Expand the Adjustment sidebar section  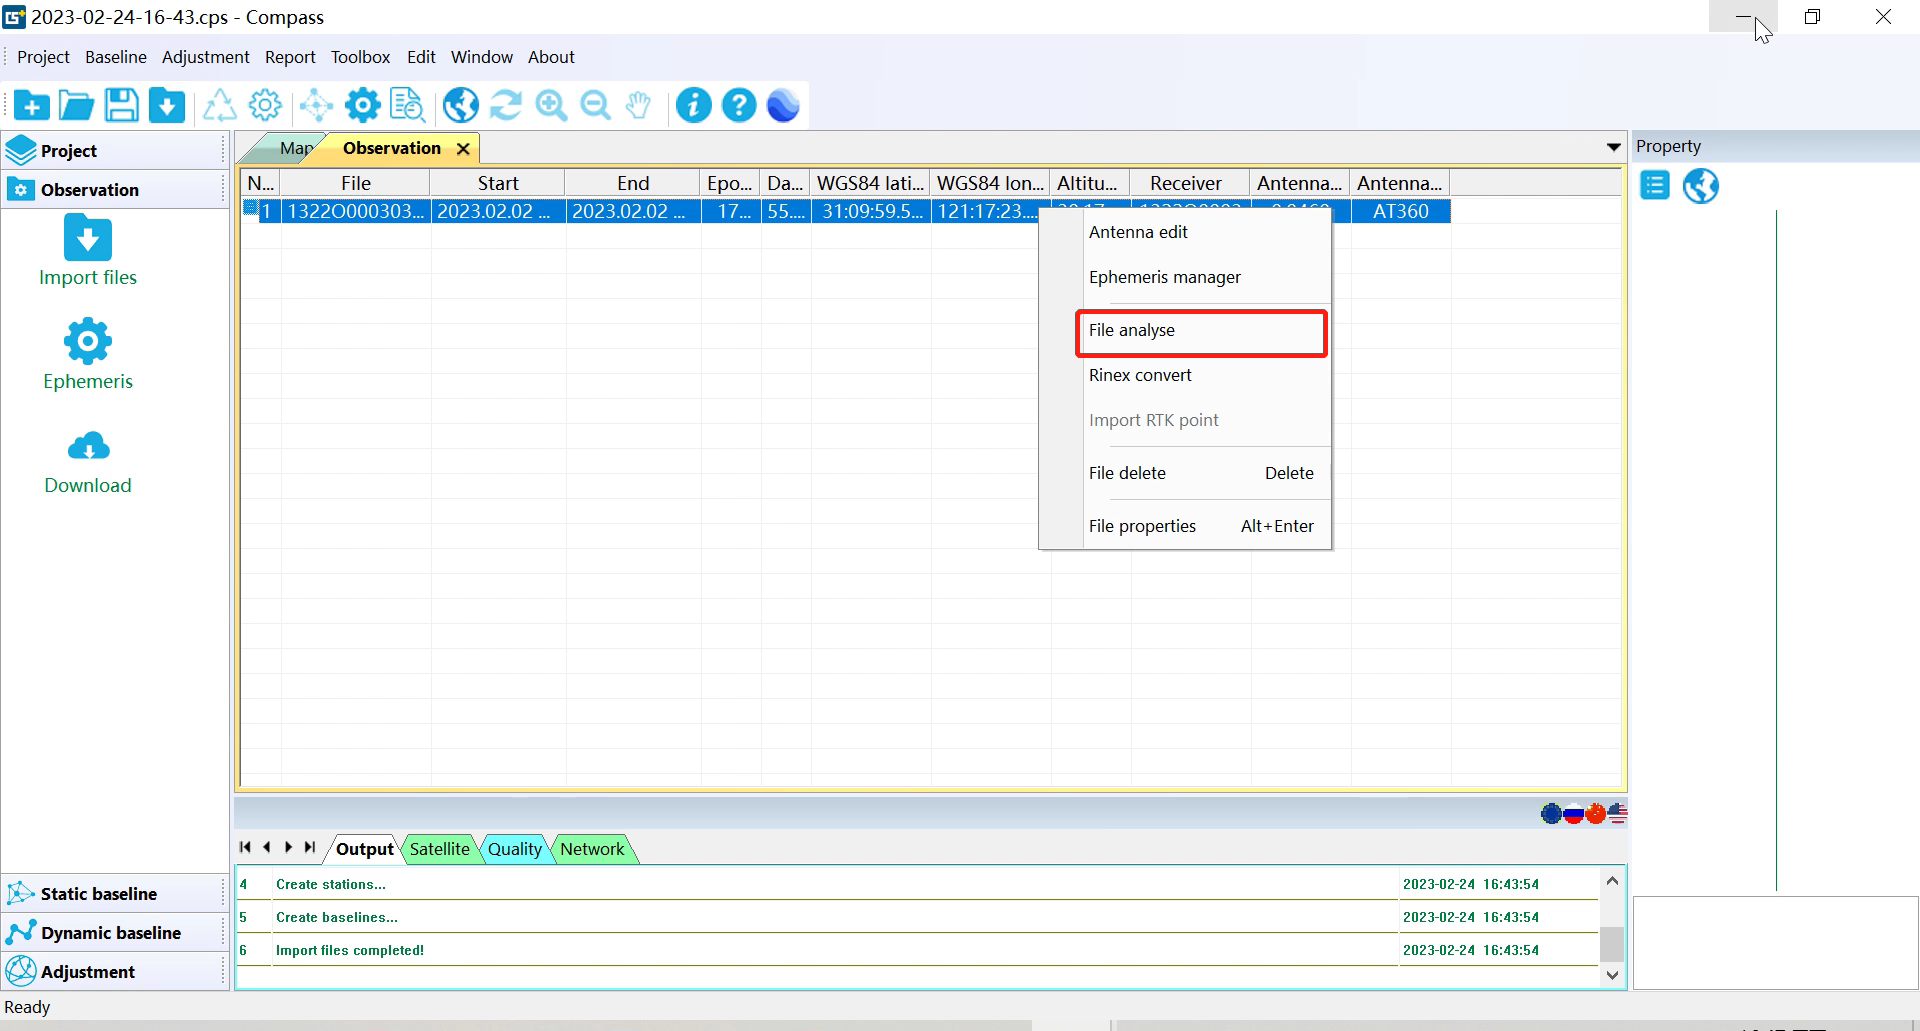(x=88, y=971)
